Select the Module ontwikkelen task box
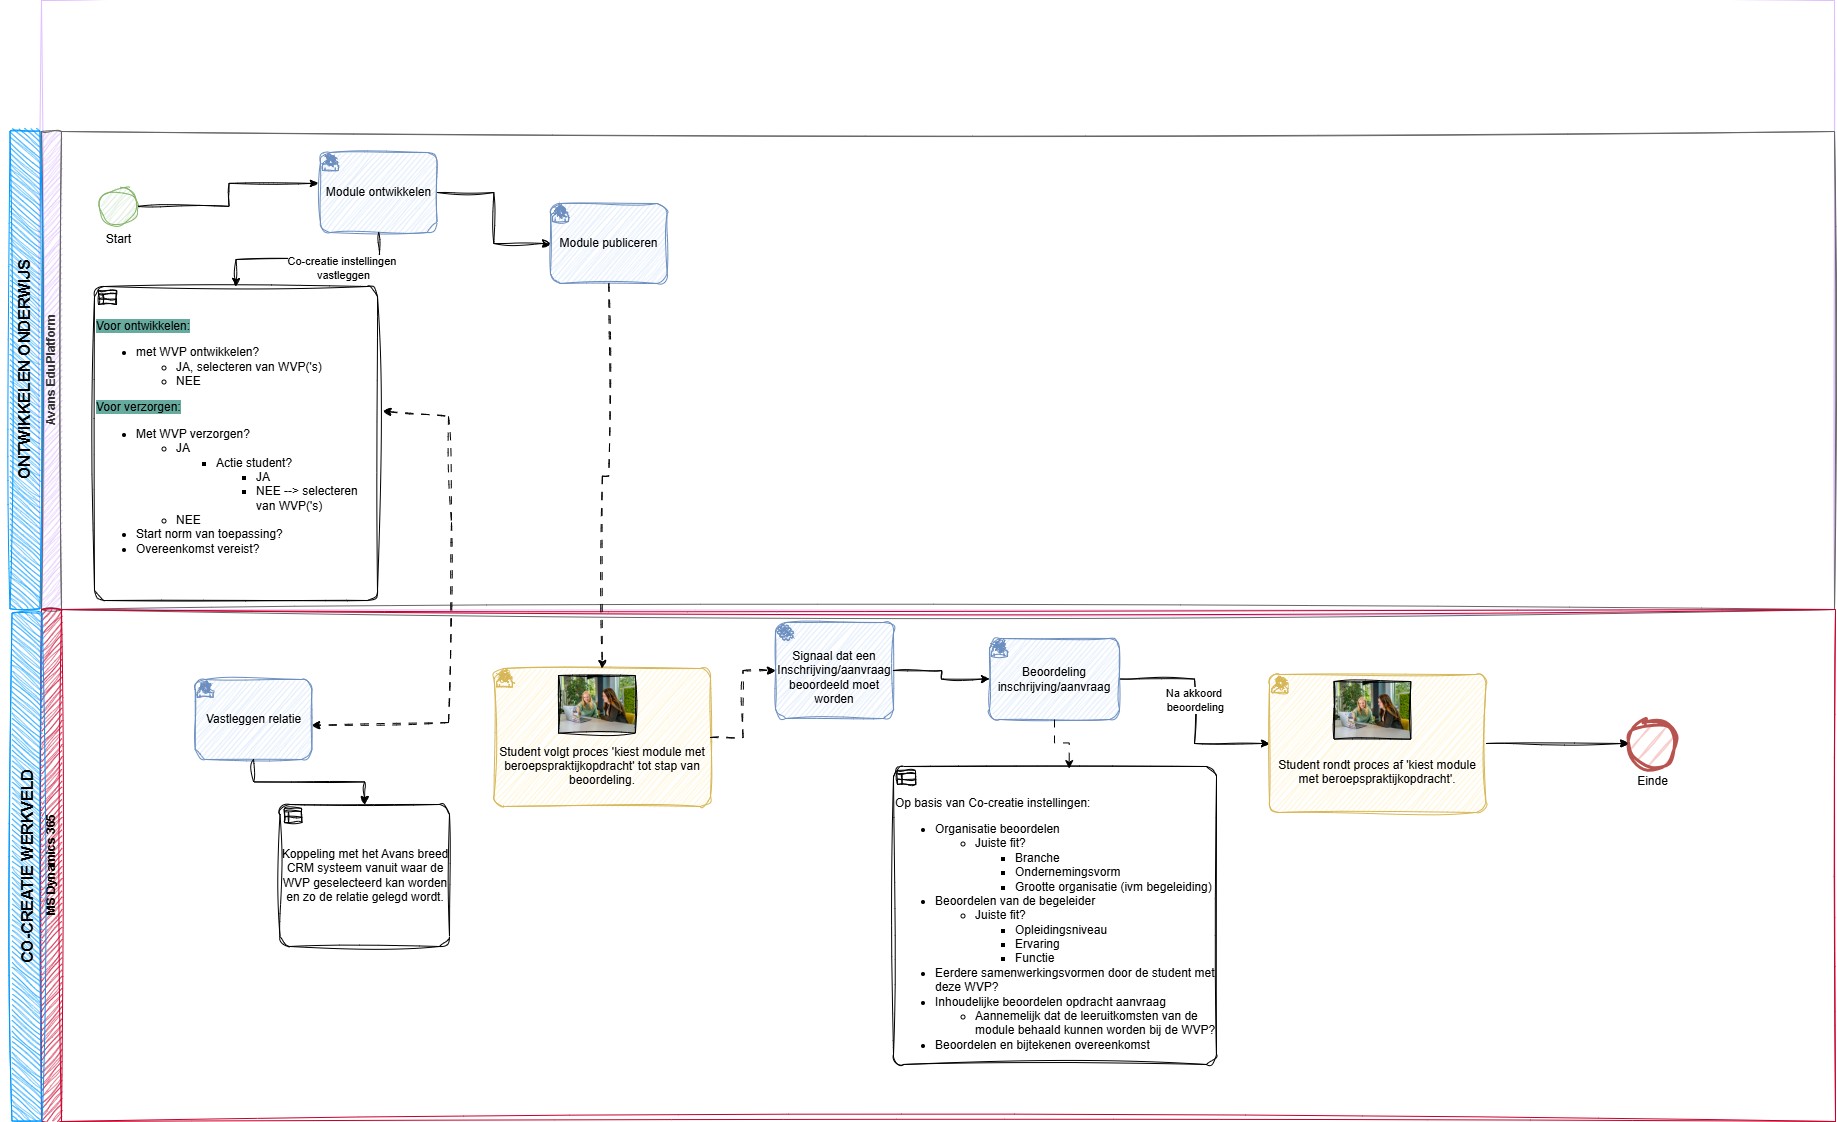 pos(378,192)
